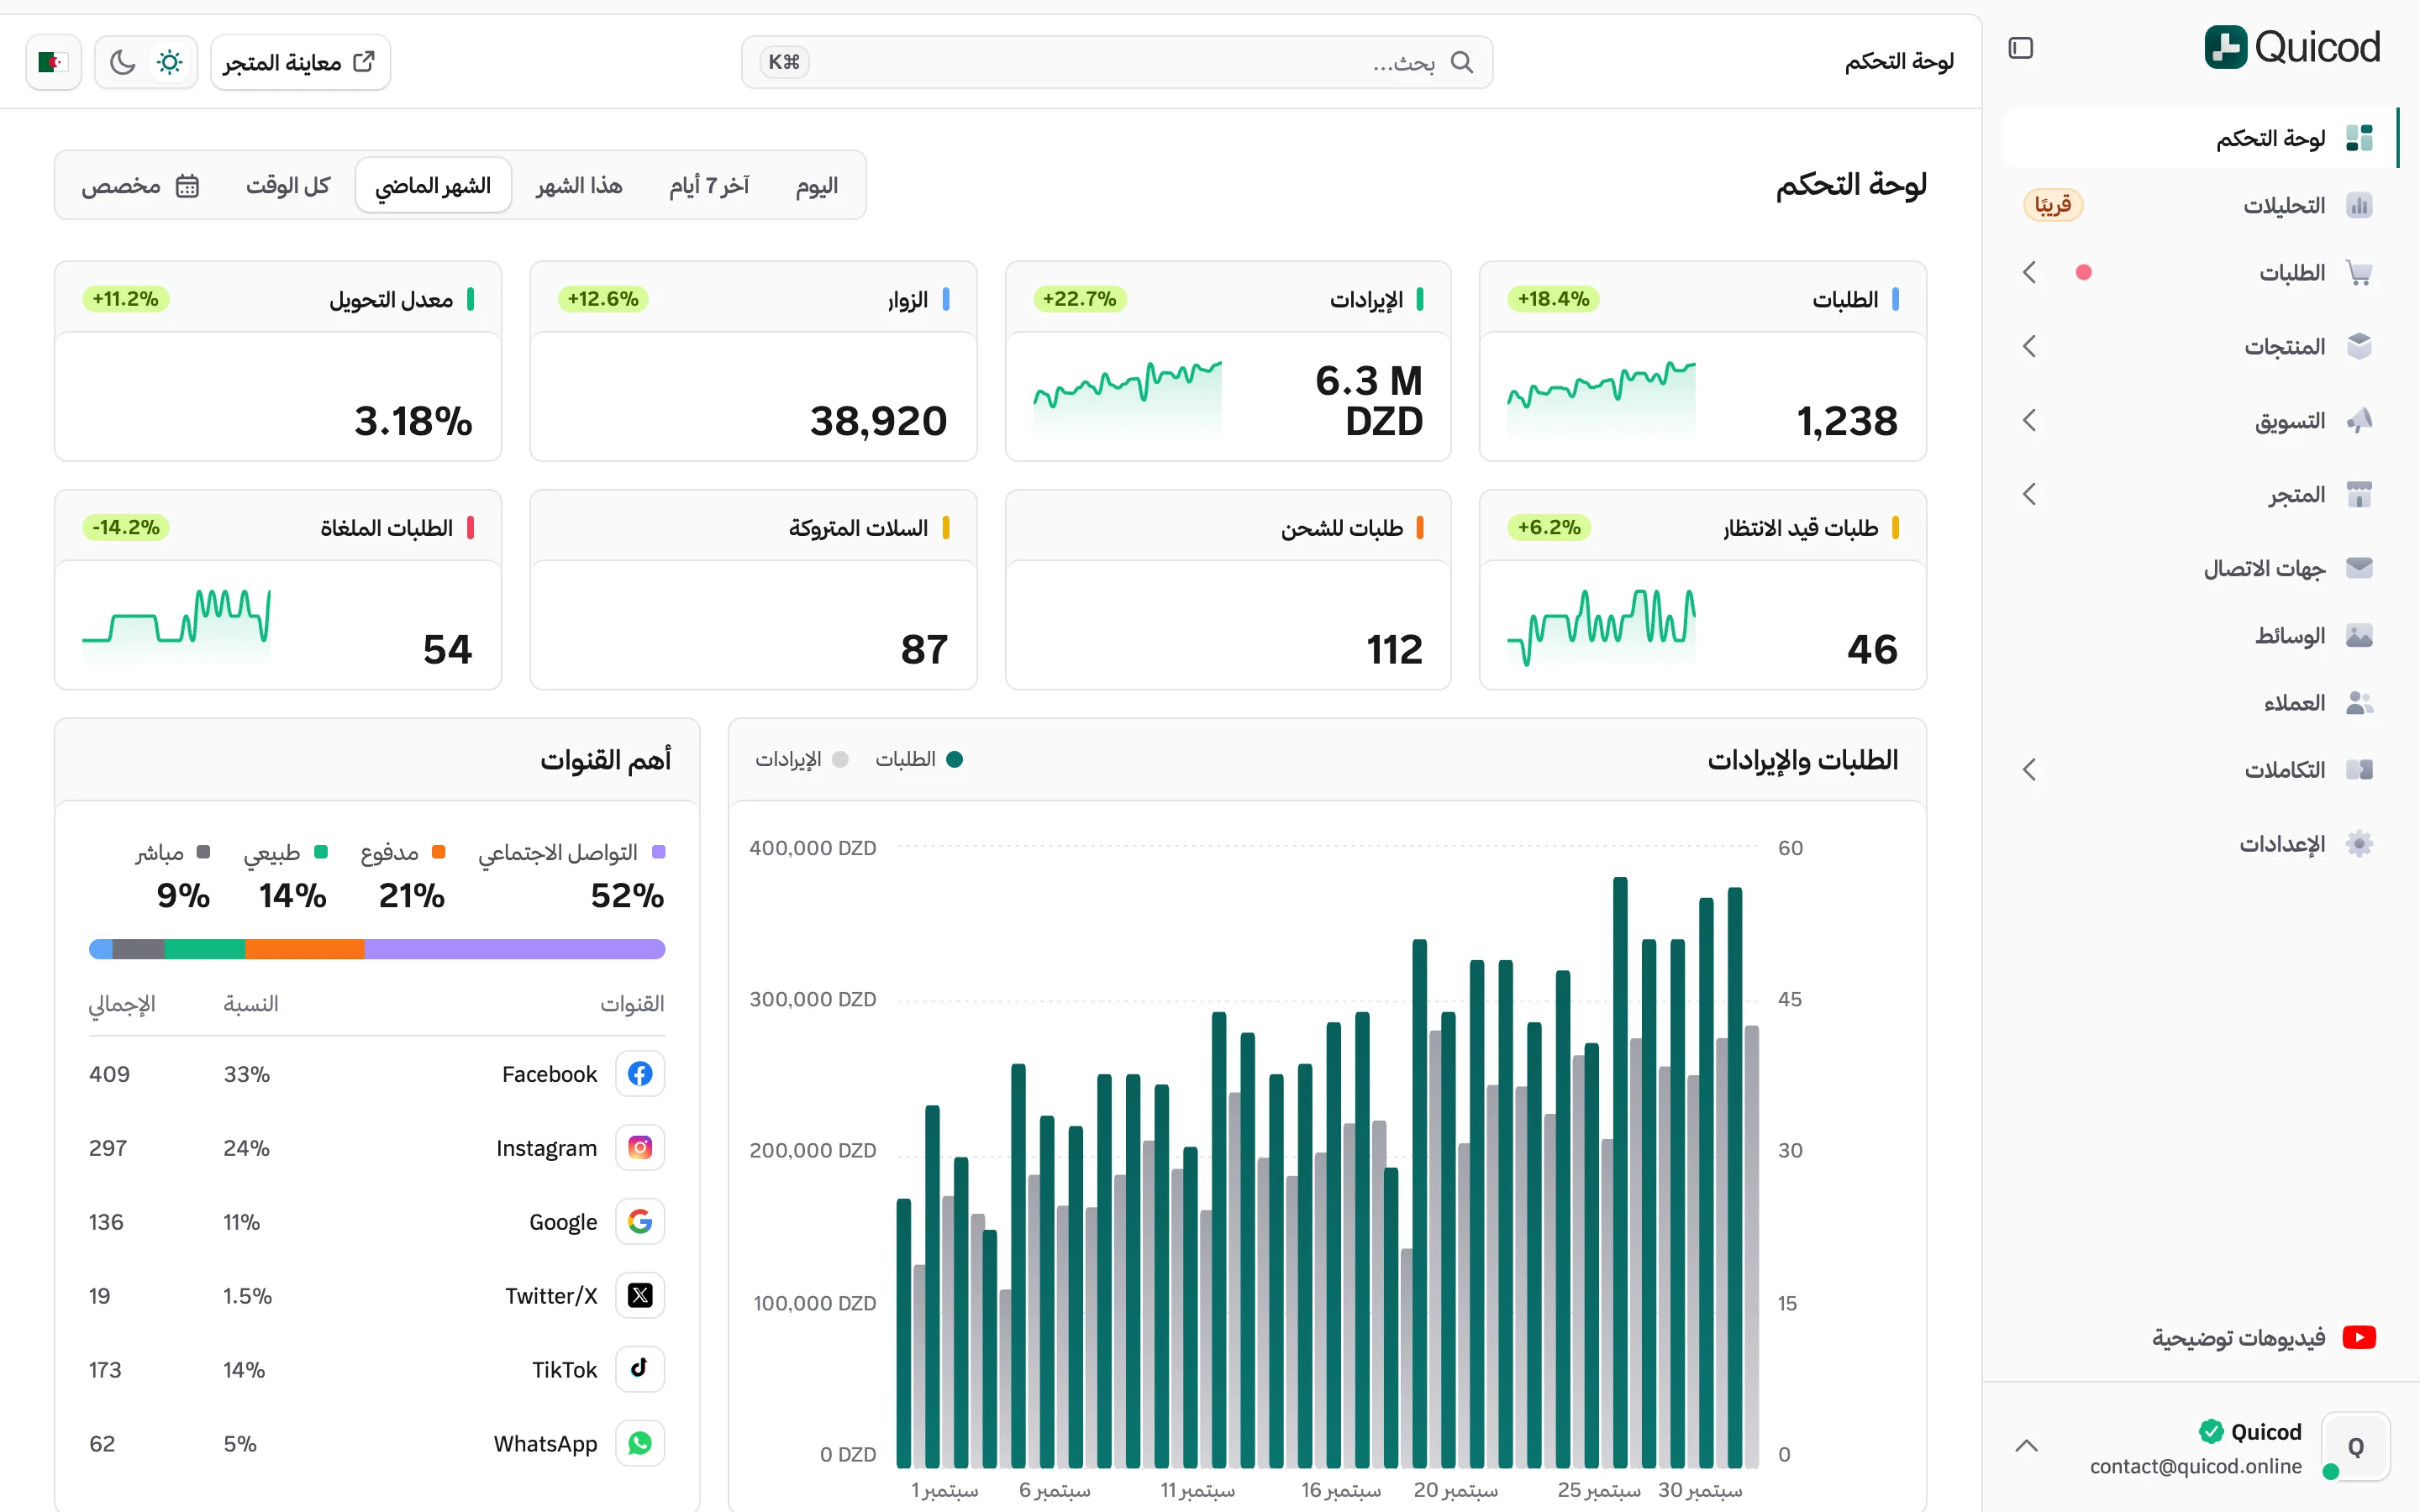Viewport: 2420px width, 1512px height.
Task: Click the YouTube icon for فيديوهات توضيحية
Action: click(2359, 1337)
